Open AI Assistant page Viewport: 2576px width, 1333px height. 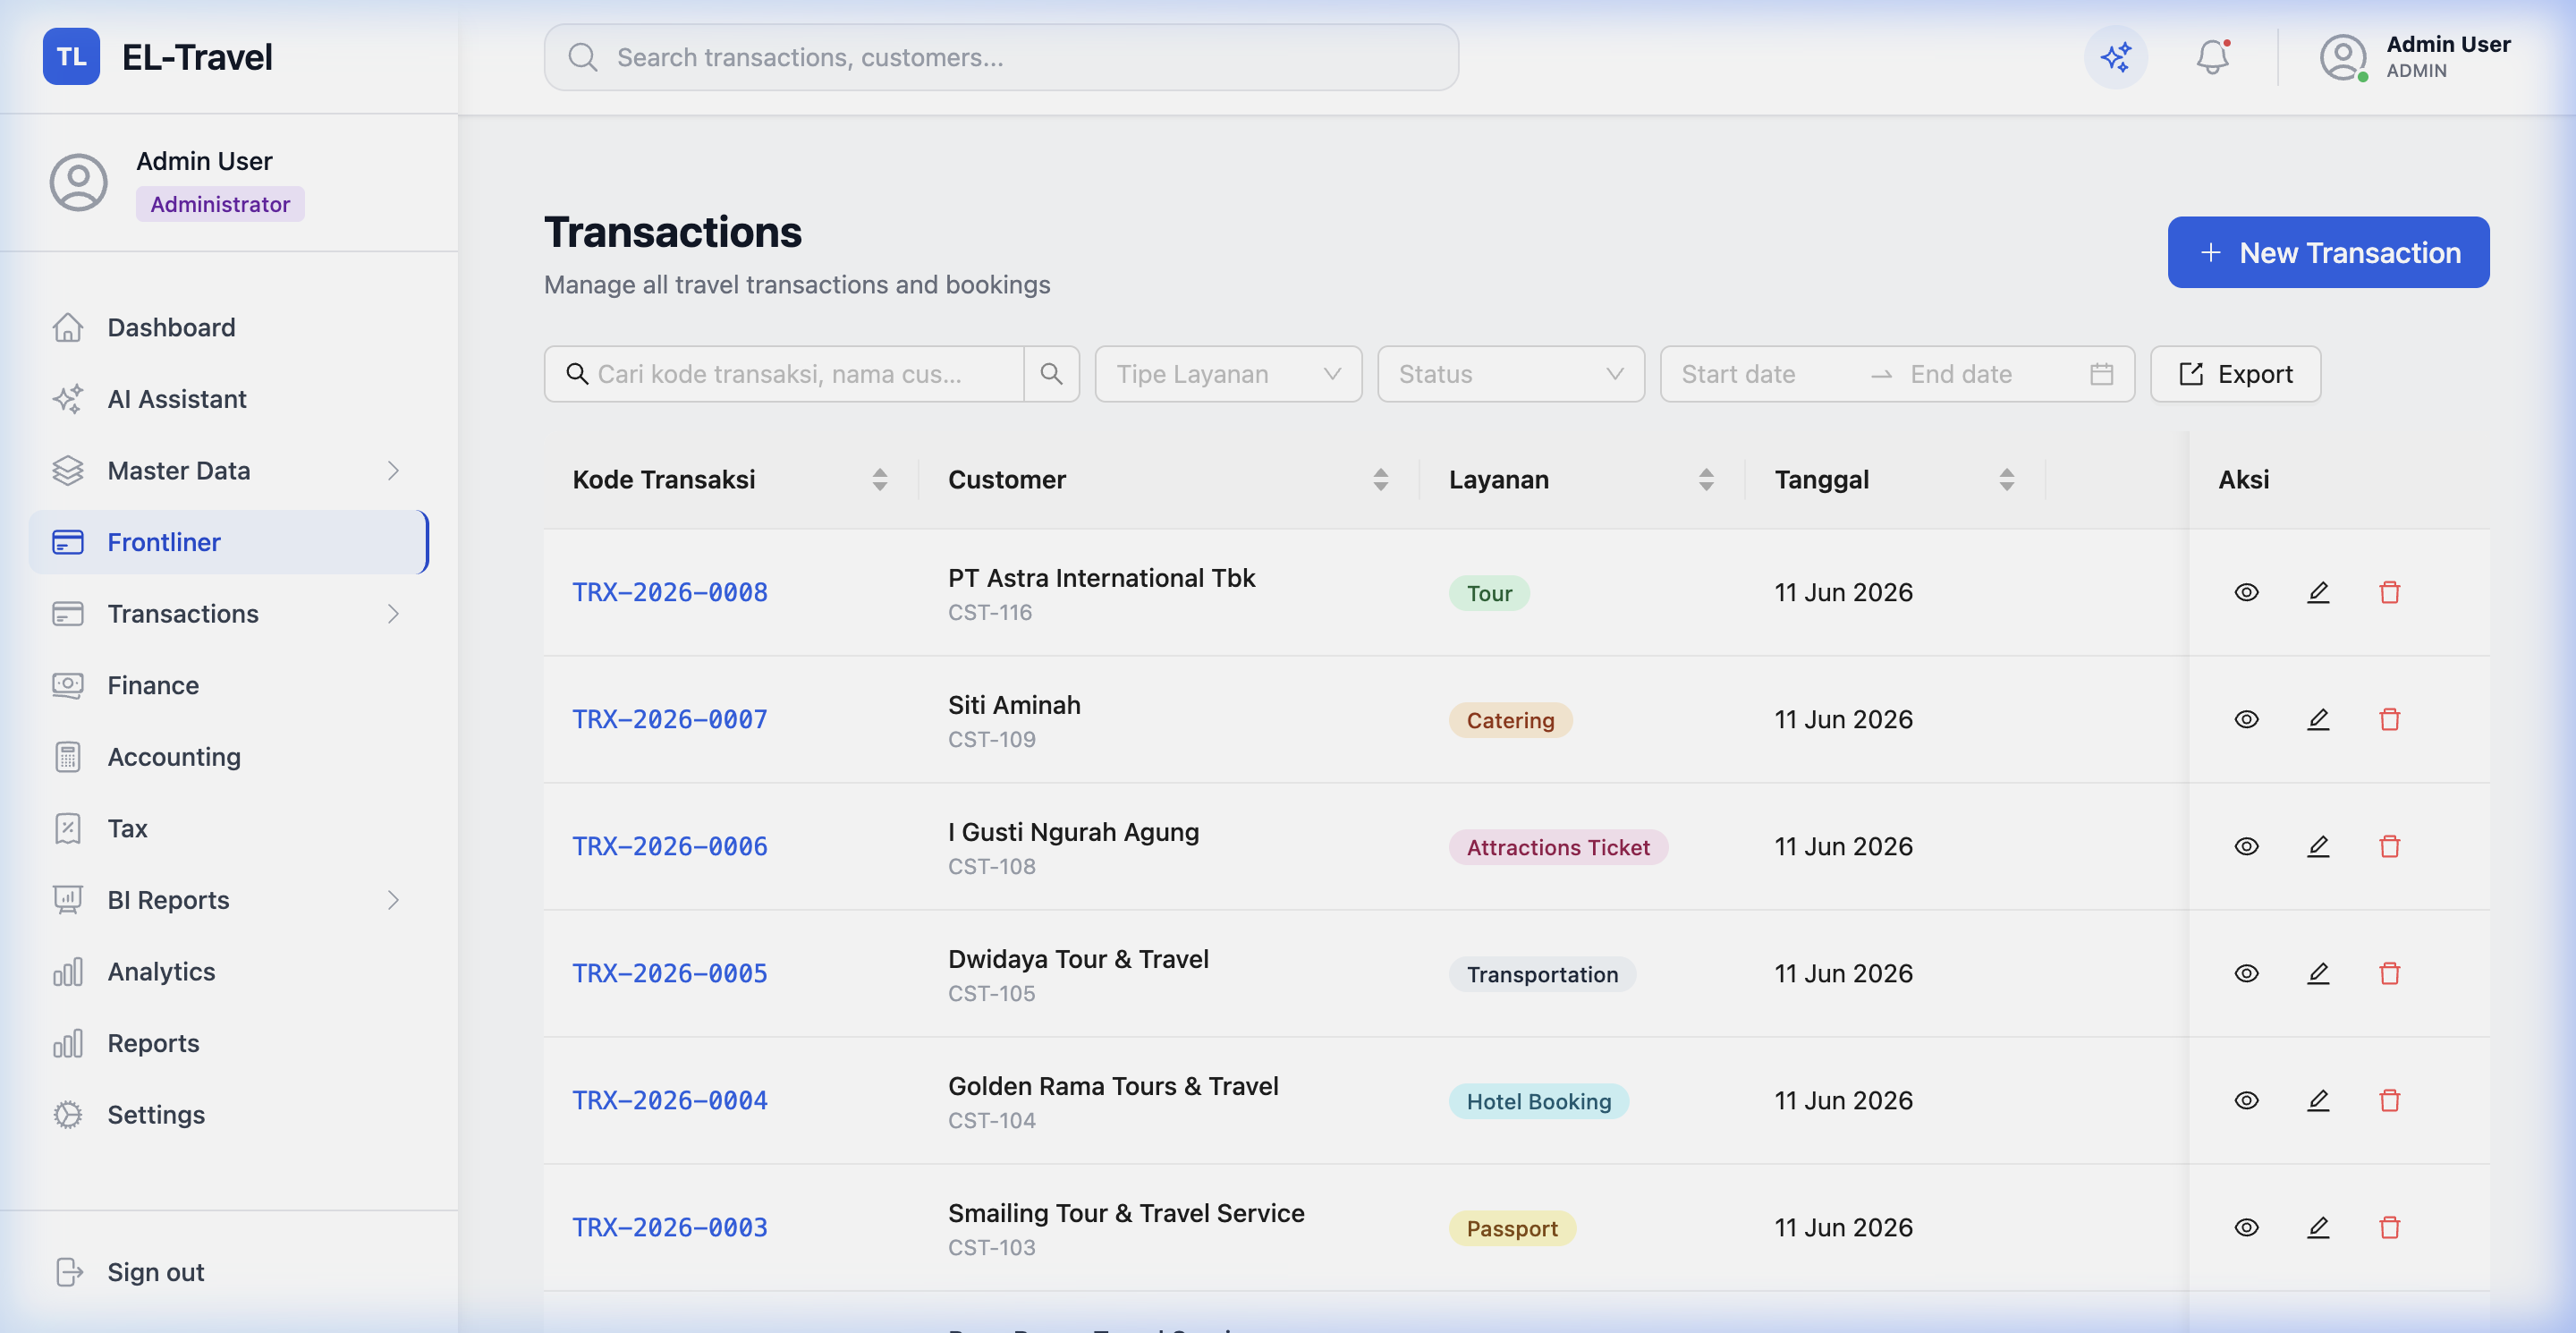tap(228, 399)
